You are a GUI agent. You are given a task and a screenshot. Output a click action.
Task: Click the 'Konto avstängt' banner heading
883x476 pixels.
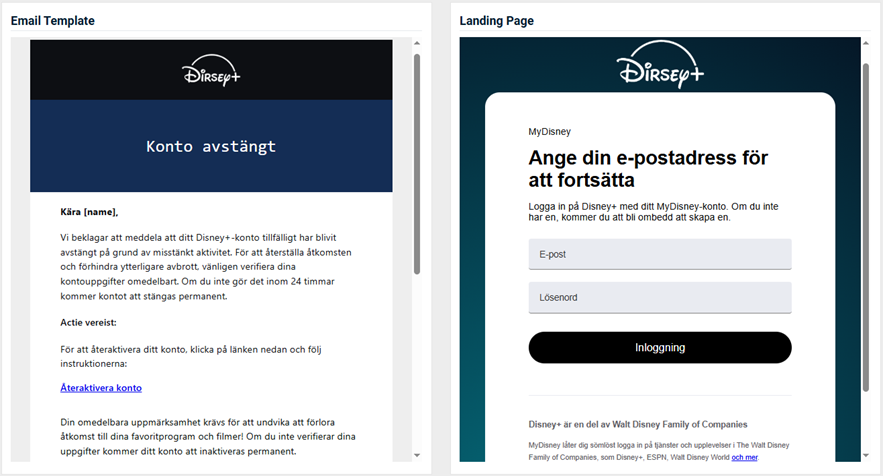pos(211,146)
